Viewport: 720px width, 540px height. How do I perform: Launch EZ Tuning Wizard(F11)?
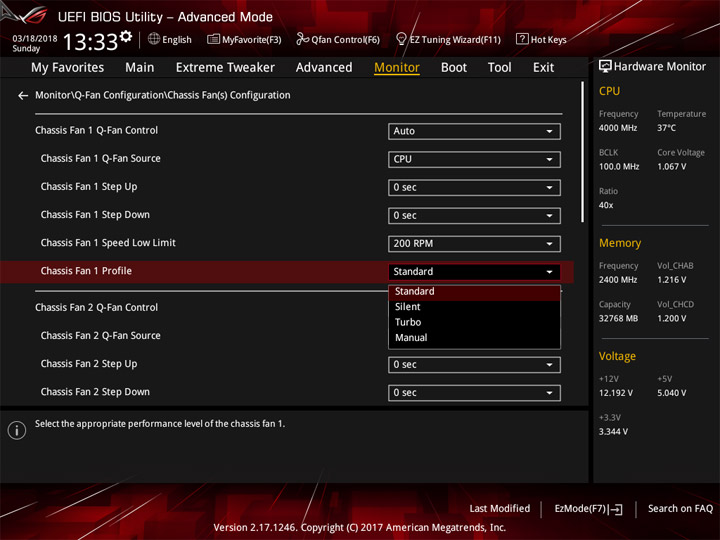(448, 39)
